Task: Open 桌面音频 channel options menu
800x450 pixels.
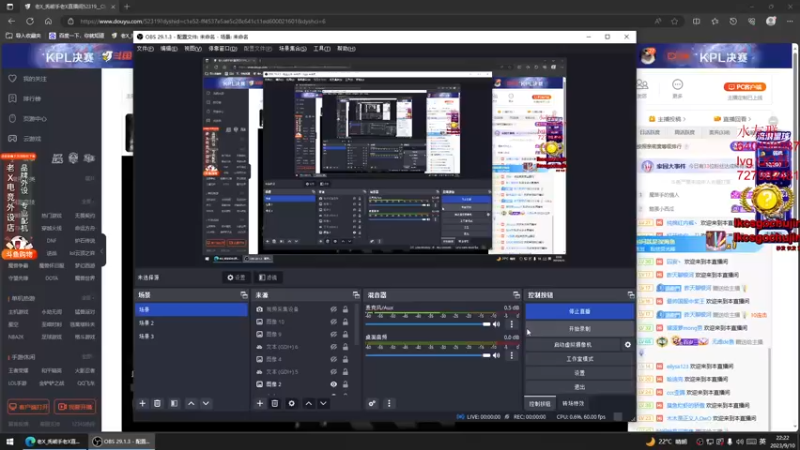Action: click(x=512, y=355)
